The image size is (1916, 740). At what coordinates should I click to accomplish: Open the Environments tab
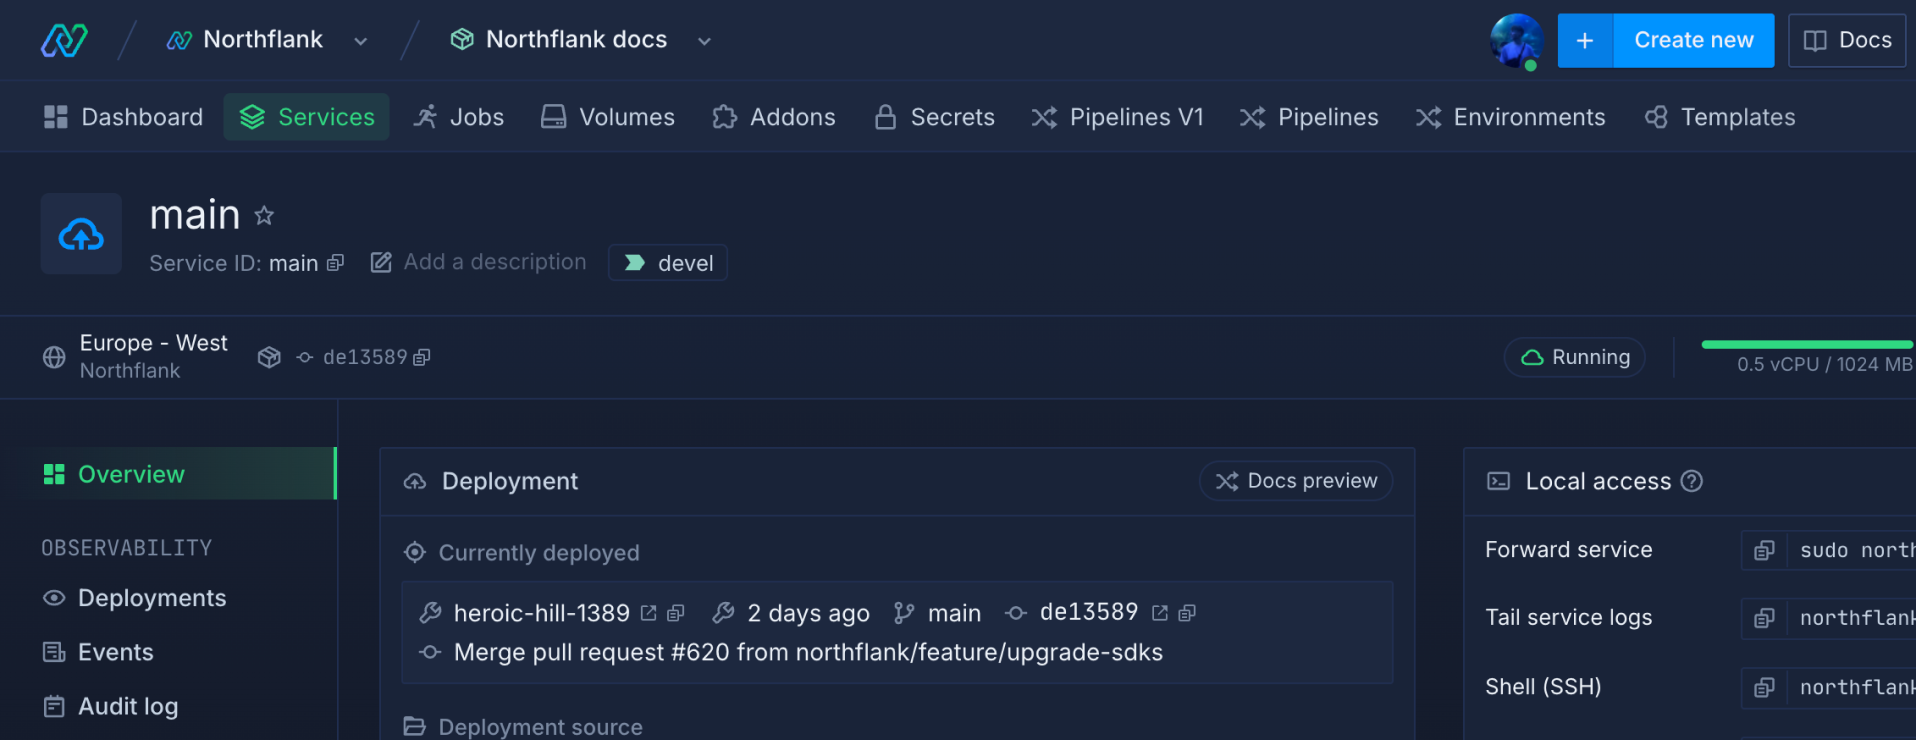pos(1510,117)
